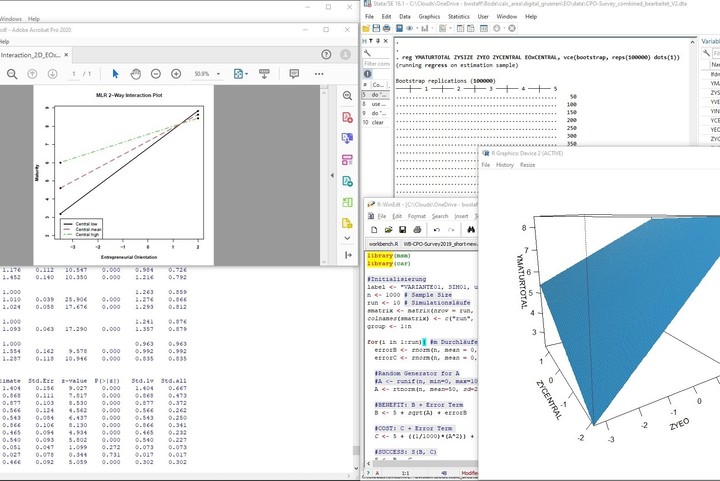Open Stata do-file editor icon

tap(443, 28)
